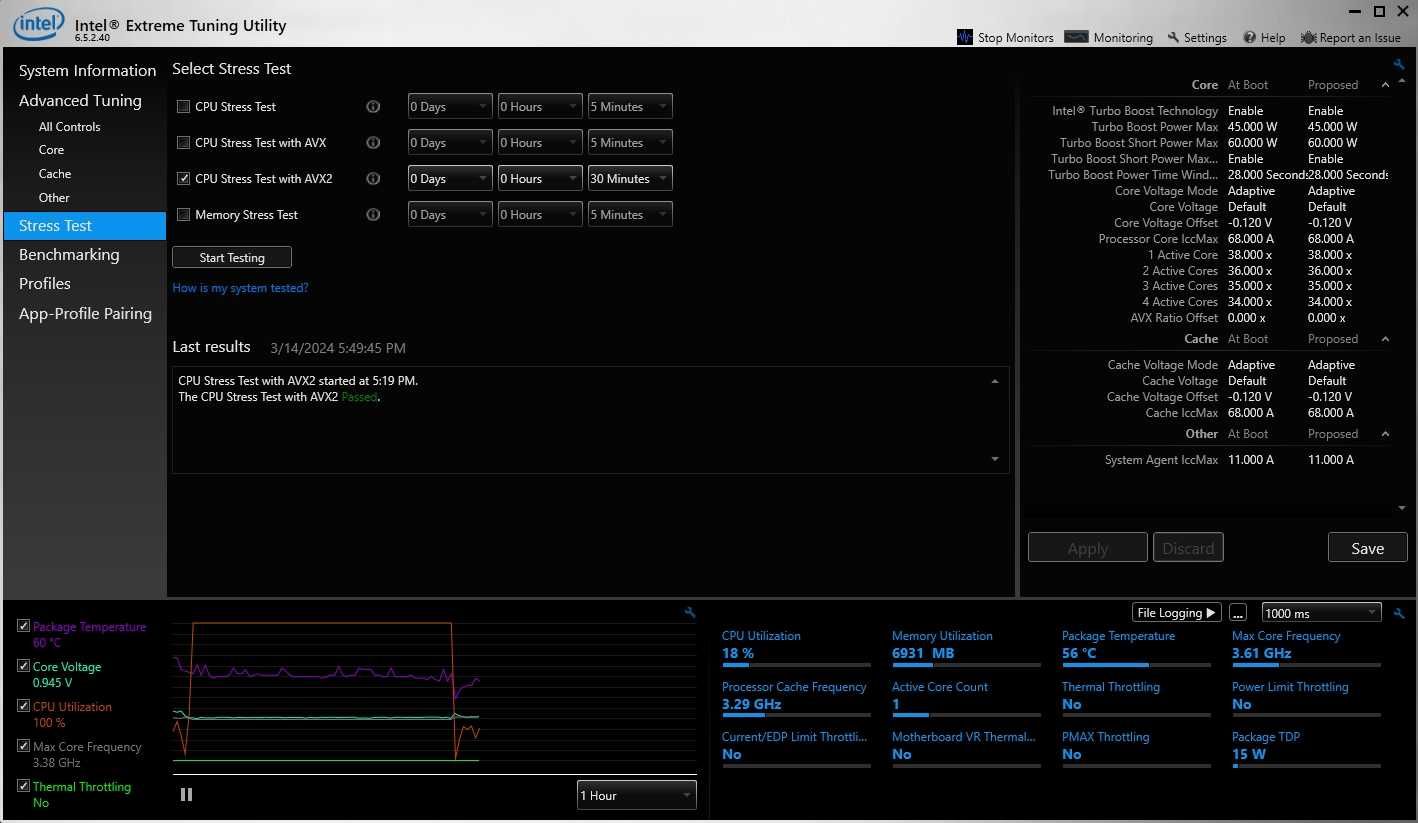This screenshot has width=1418, height=823.
Task: Show info icon for CPU Stress Test with AVX2
Action: (373, 178)
